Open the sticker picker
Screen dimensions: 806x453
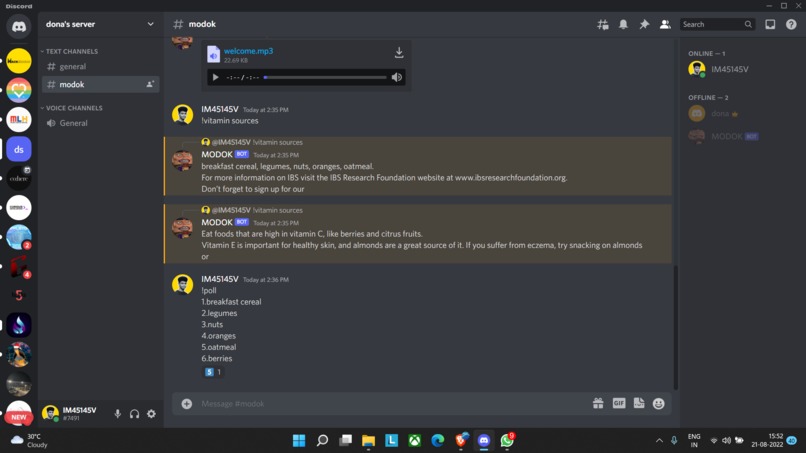point(639,404)
